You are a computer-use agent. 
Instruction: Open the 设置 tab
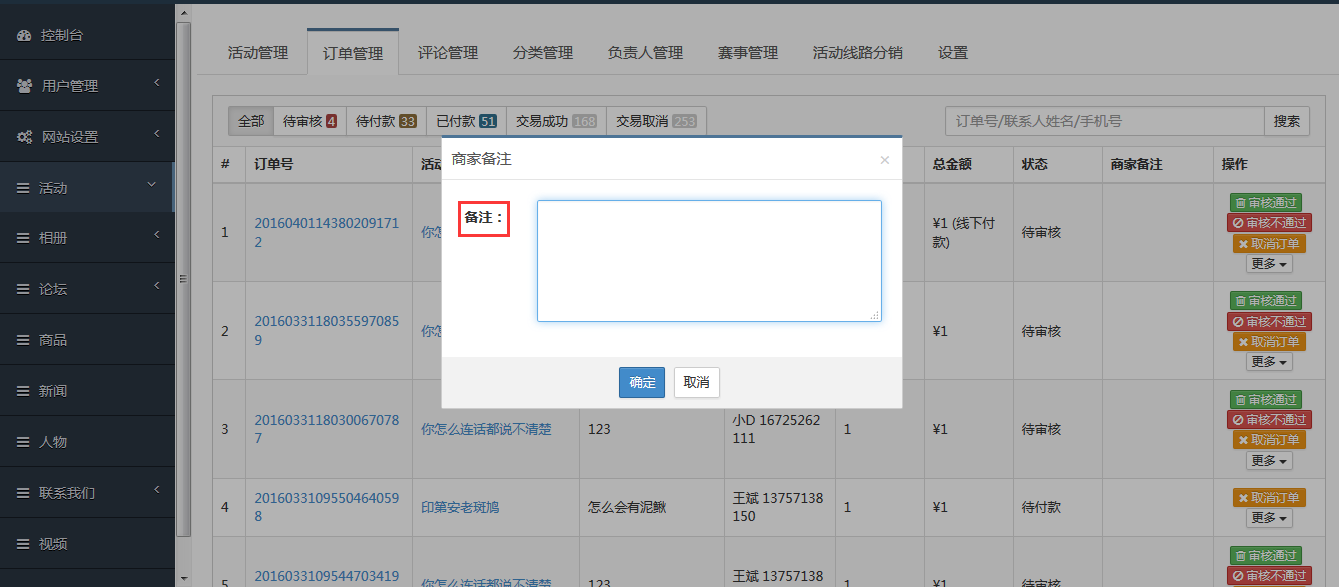[953, 53]
